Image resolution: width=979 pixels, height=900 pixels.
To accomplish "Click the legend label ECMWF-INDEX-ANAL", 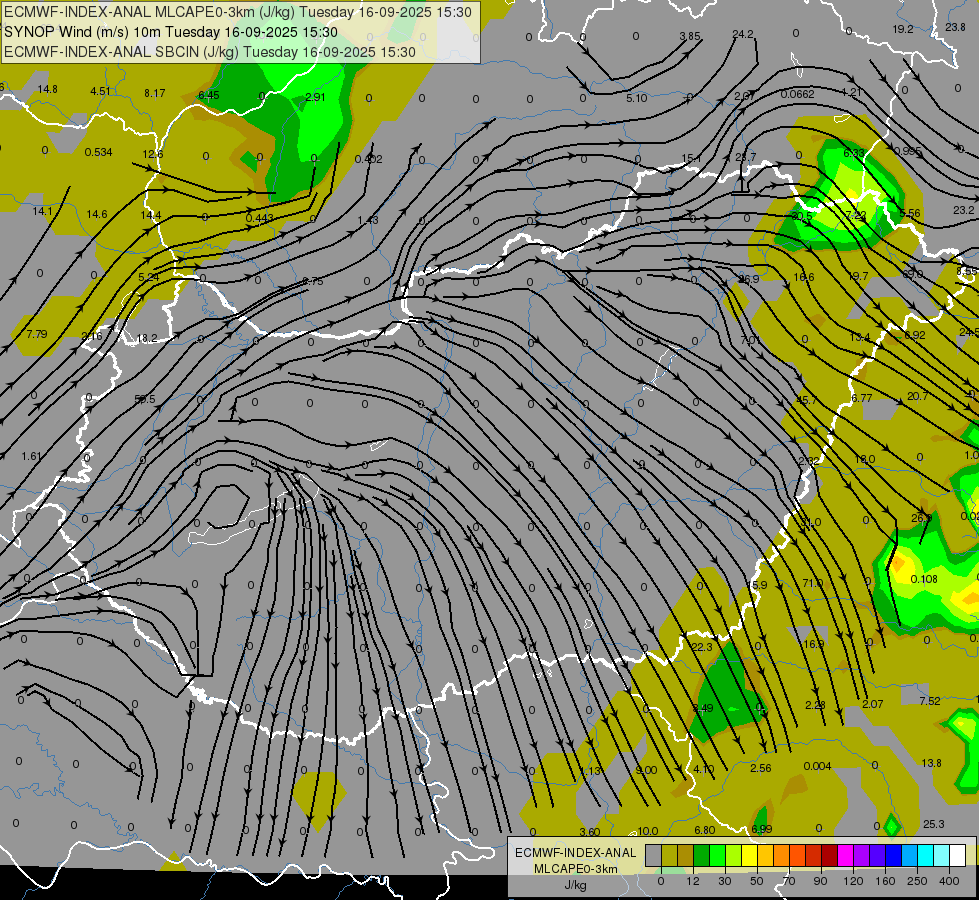I will coord(576,853).
